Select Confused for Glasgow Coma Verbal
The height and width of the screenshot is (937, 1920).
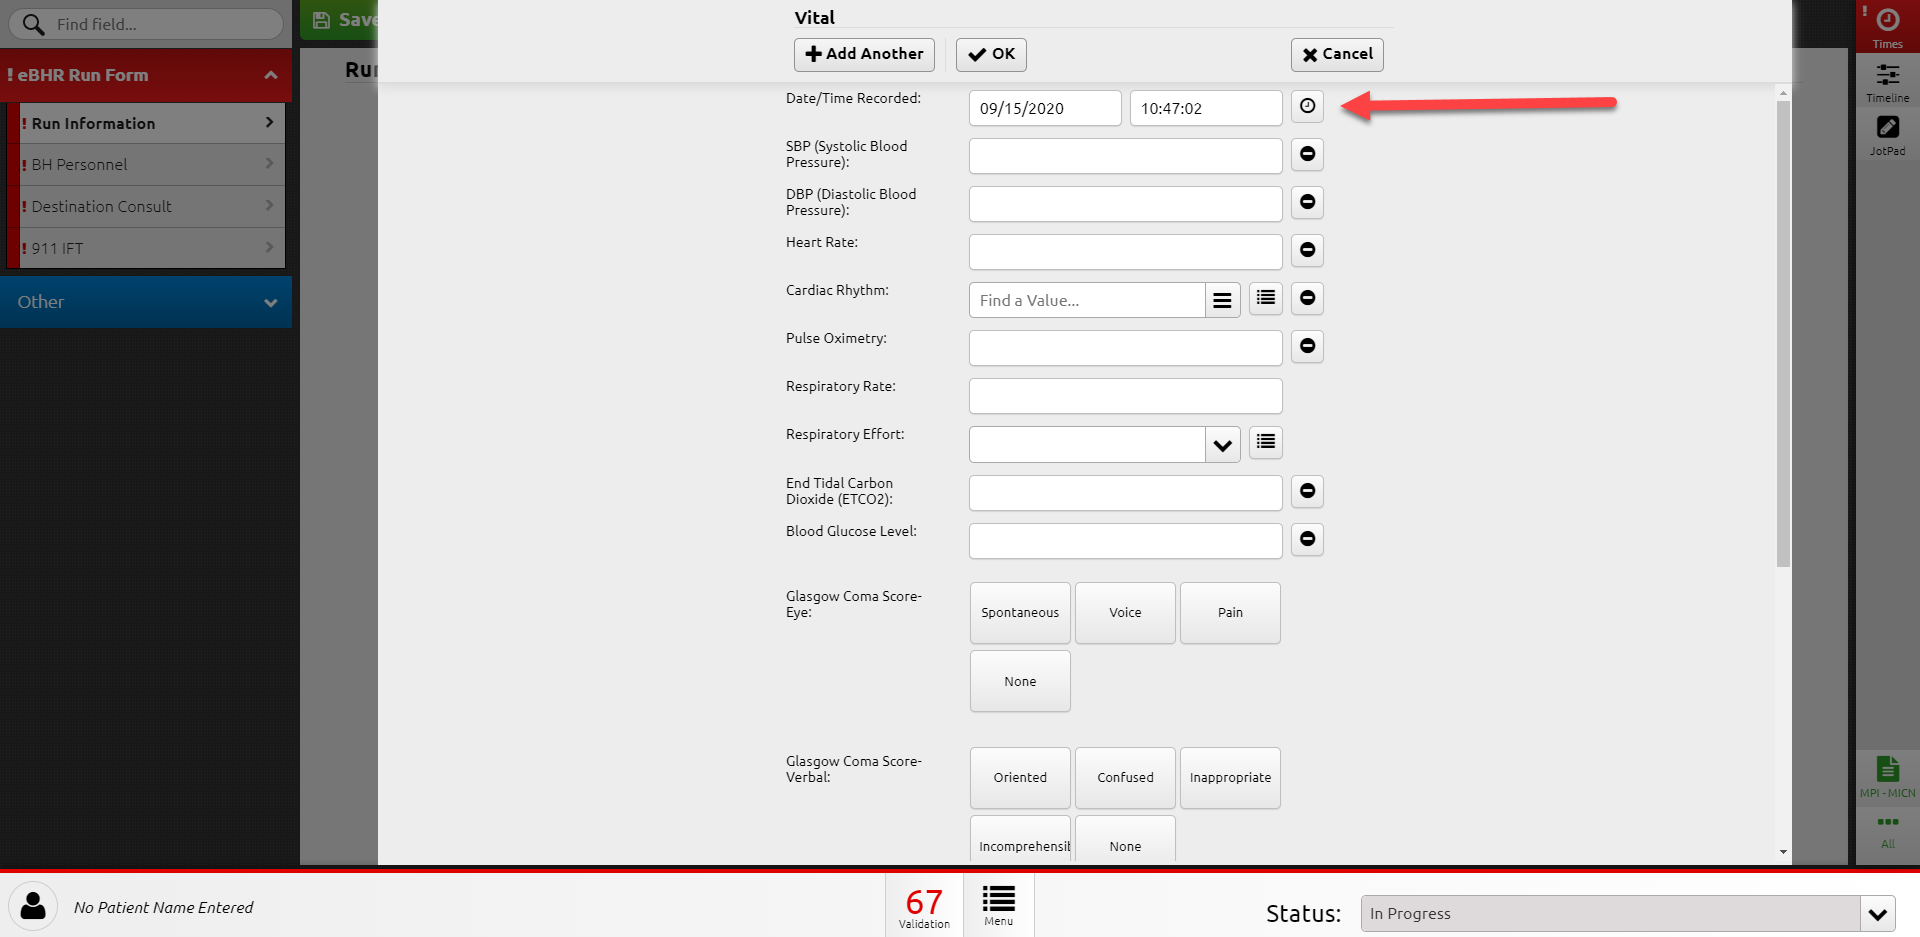(1125, 777)
